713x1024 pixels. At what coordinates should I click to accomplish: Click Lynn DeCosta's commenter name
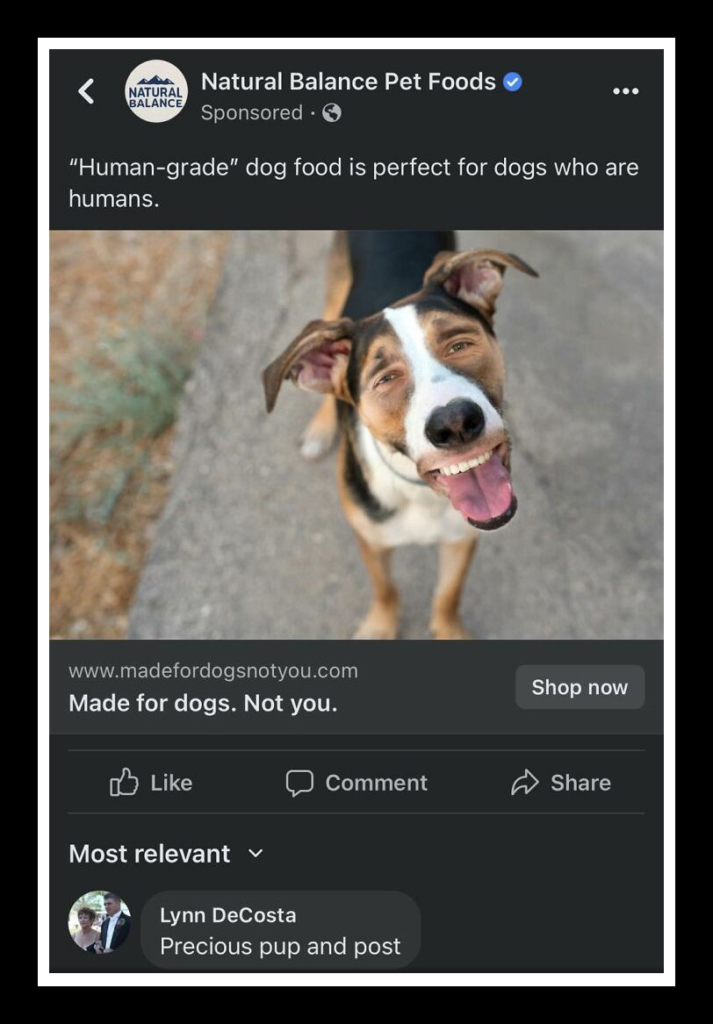point(228,916)
